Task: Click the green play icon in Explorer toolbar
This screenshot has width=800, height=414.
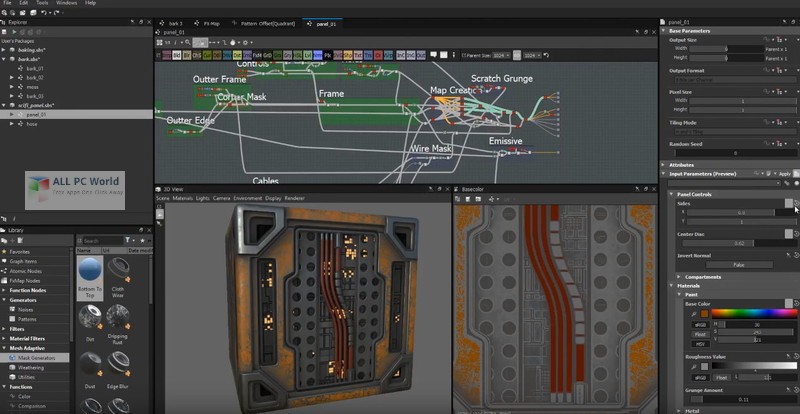Action: 14,32
